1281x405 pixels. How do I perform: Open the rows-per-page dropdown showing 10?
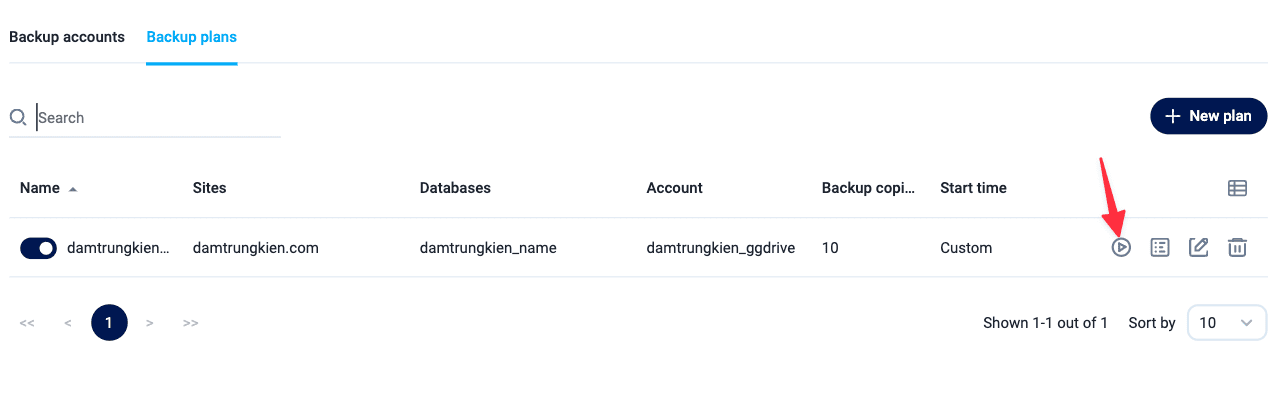click(1226, 323)
